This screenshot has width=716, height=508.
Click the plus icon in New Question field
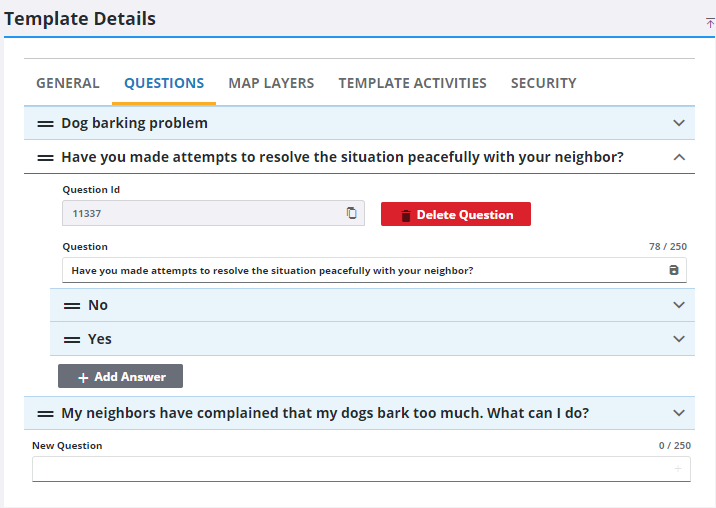677,469
